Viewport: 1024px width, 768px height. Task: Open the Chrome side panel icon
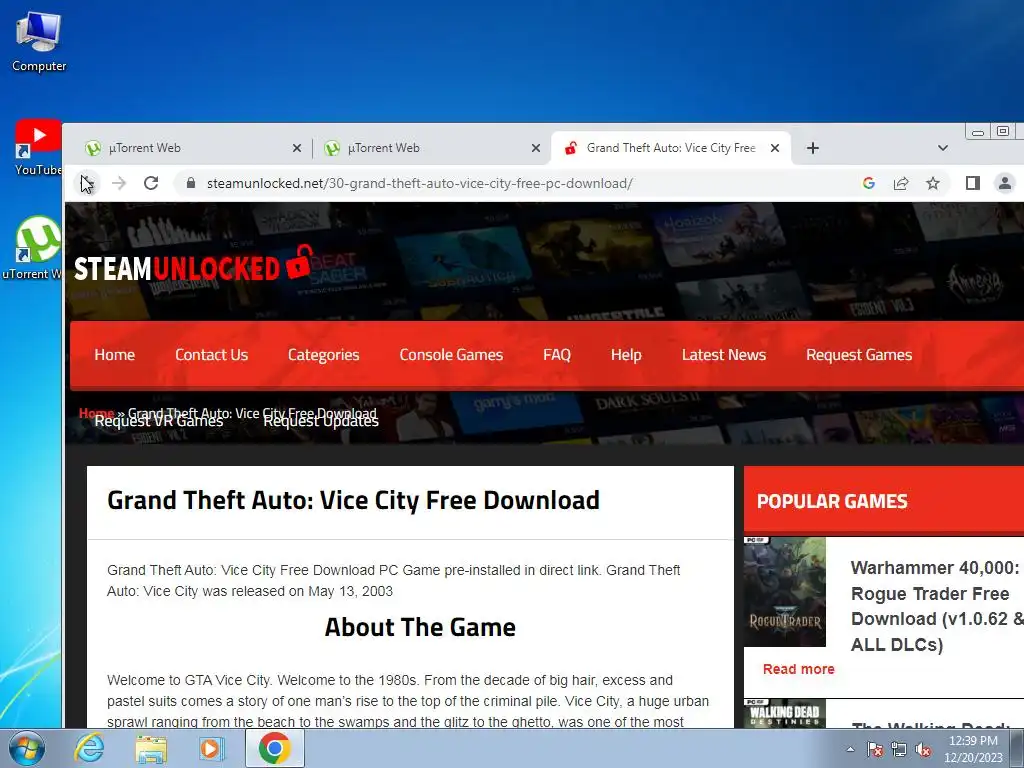pos(973,184)
